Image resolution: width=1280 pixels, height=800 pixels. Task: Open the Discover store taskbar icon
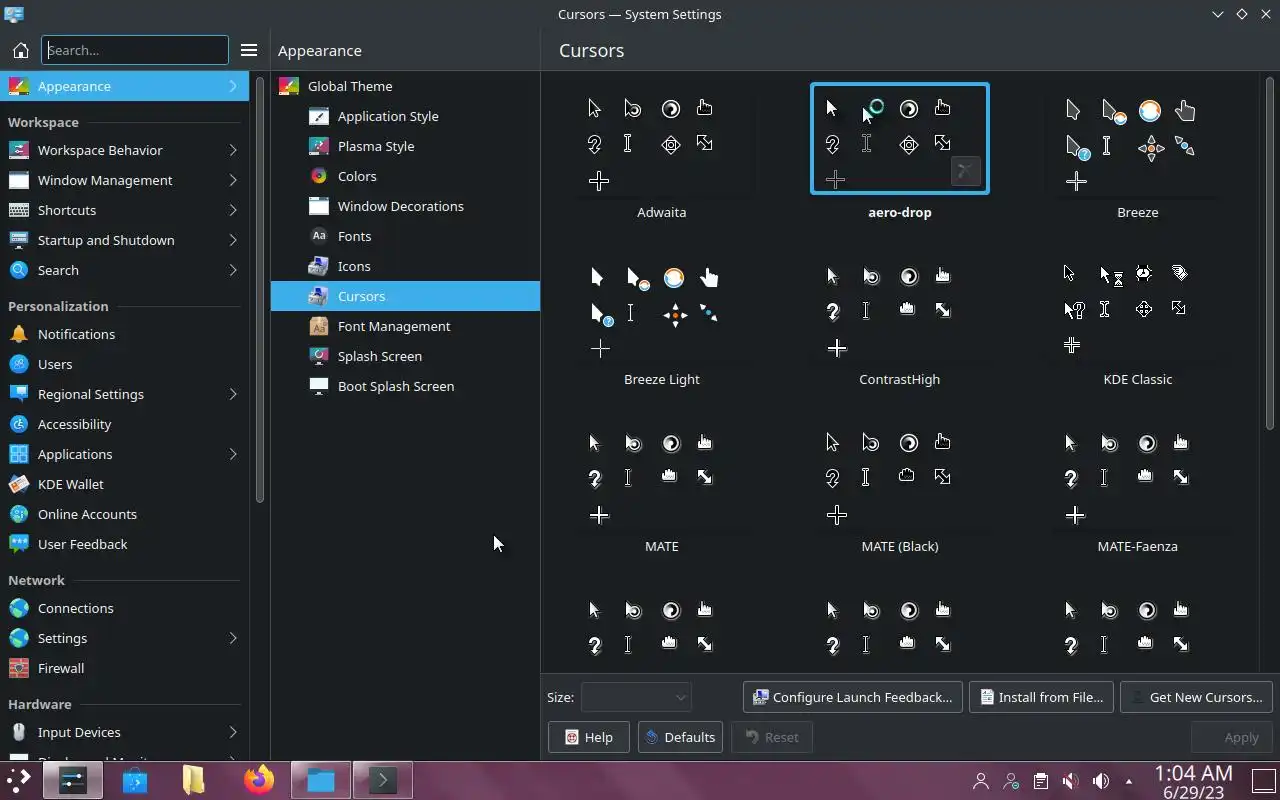point(135,780)
